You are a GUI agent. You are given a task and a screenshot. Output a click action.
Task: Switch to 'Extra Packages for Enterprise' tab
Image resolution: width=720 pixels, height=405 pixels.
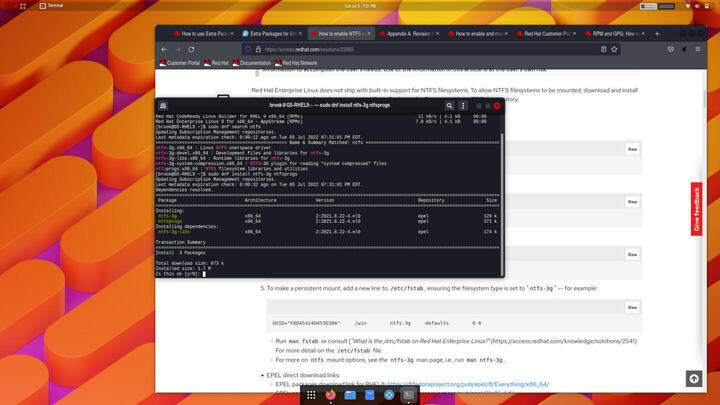pyautogui.click(x=272, y=34)
